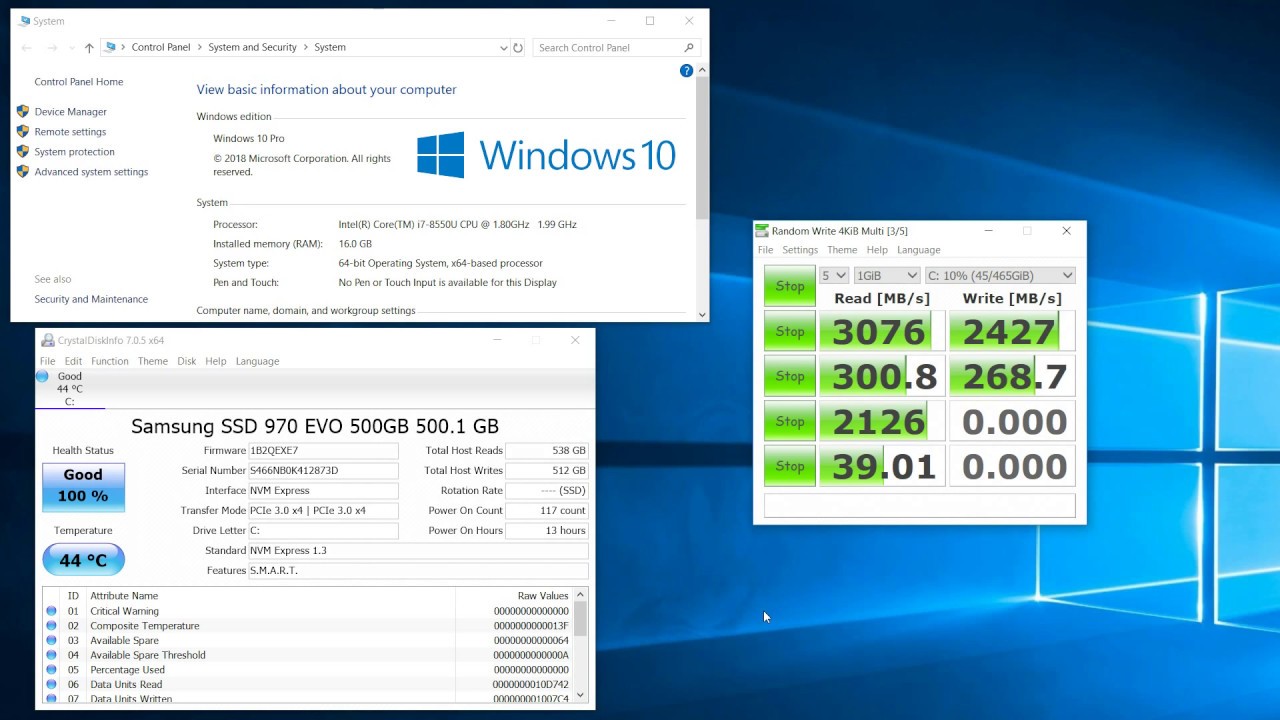
Task: Click the C: drive status orb in CrystalDiskInfo
Action: pyautogui.click(x=42, y=376)
